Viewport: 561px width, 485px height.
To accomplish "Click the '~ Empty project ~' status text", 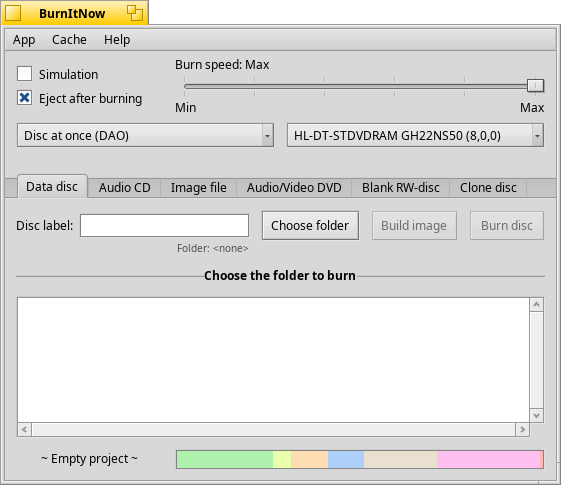I will [89, 459].
